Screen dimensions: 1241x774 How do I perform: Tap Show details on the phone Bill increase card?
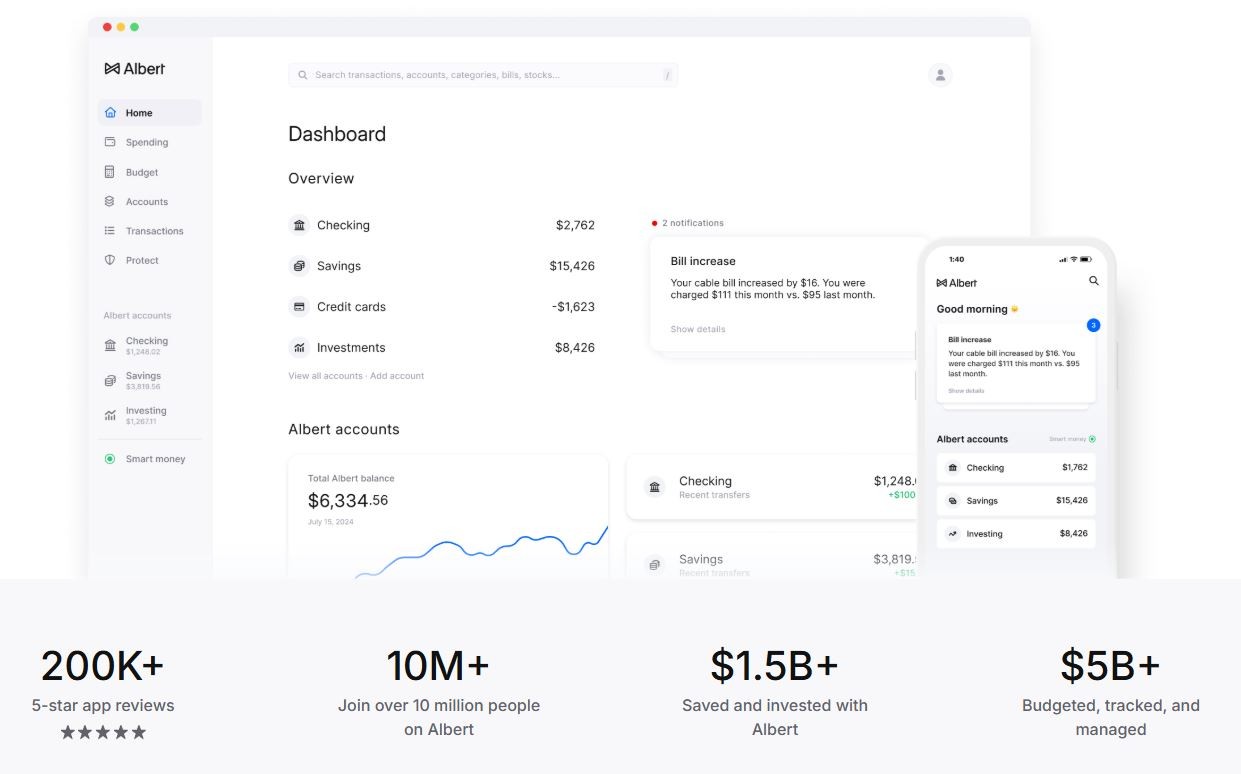point(966,391)
